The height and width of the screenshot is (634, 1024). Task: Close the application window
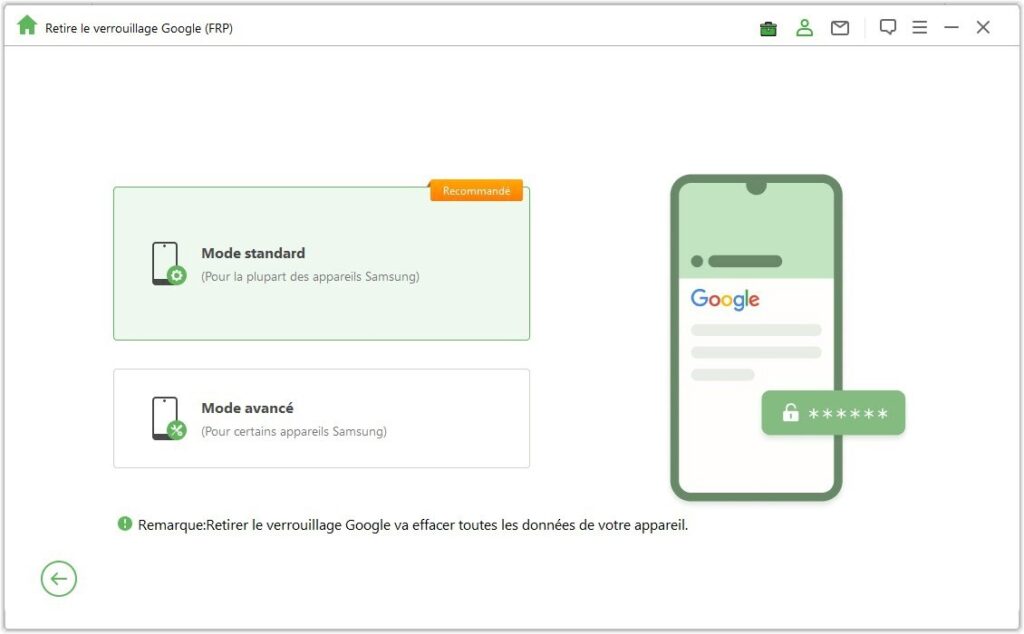[x=983, y=27]
